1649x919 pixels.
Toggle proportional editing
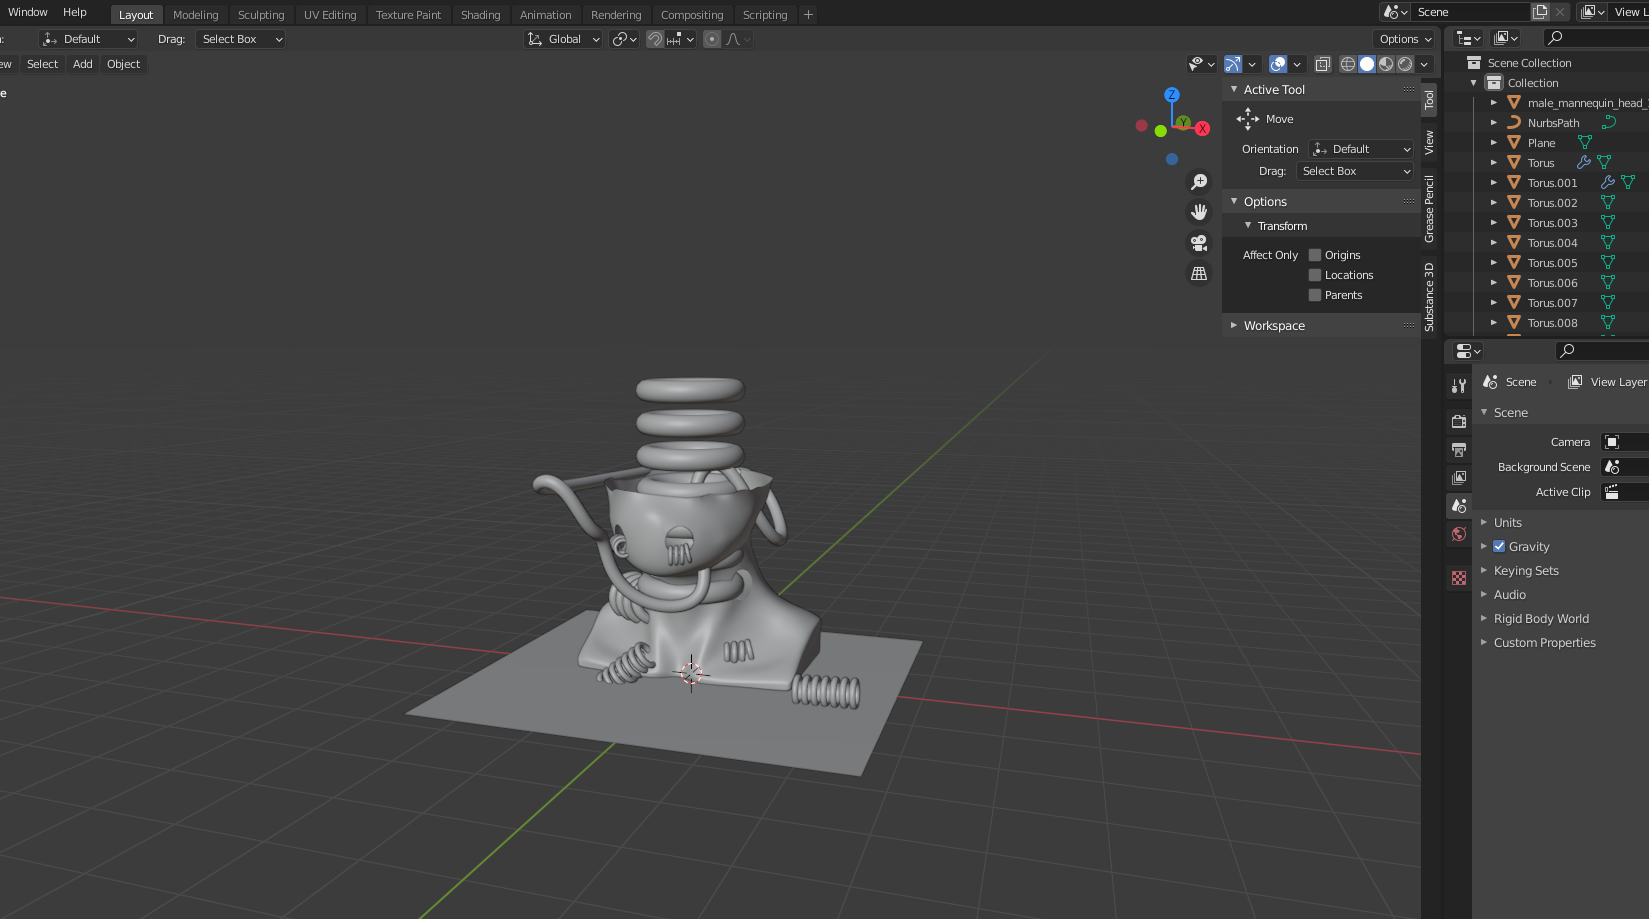click(x=712, y=39)
